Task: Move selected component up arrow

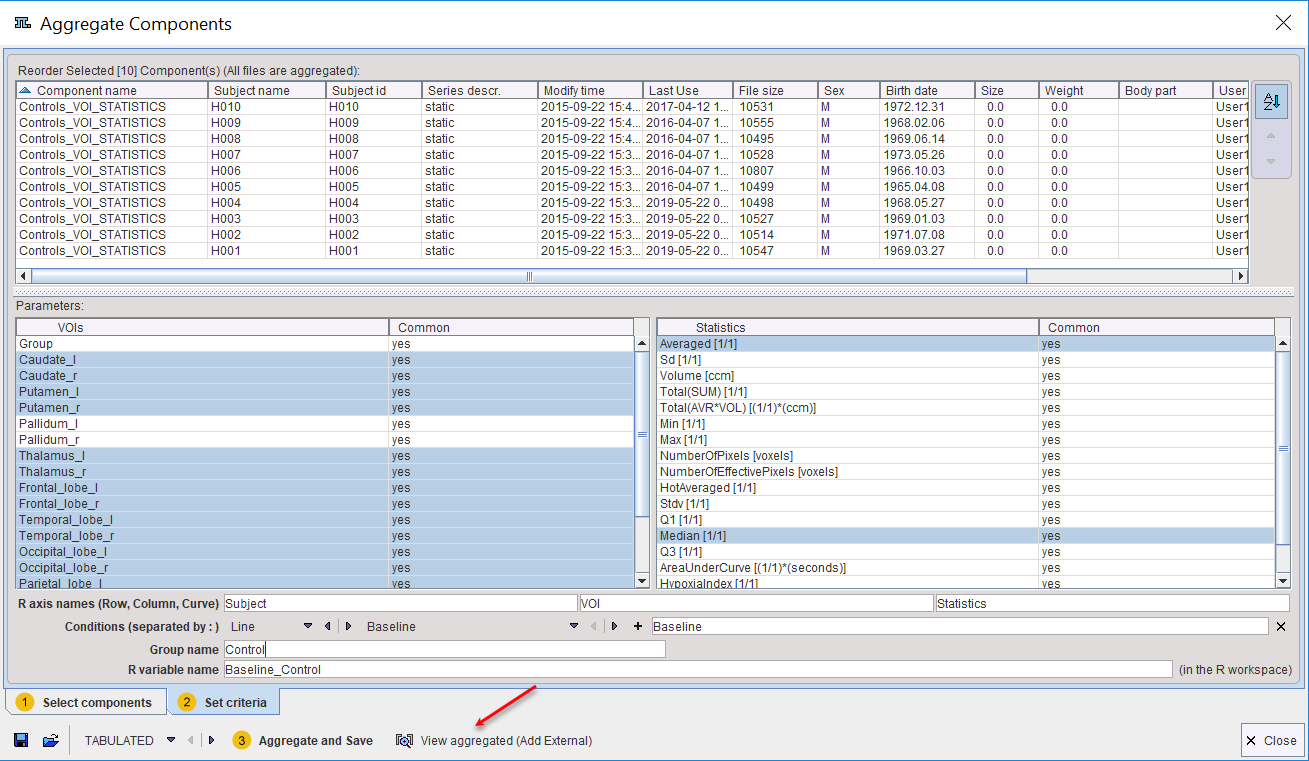Action: (x=1271, y=137)
